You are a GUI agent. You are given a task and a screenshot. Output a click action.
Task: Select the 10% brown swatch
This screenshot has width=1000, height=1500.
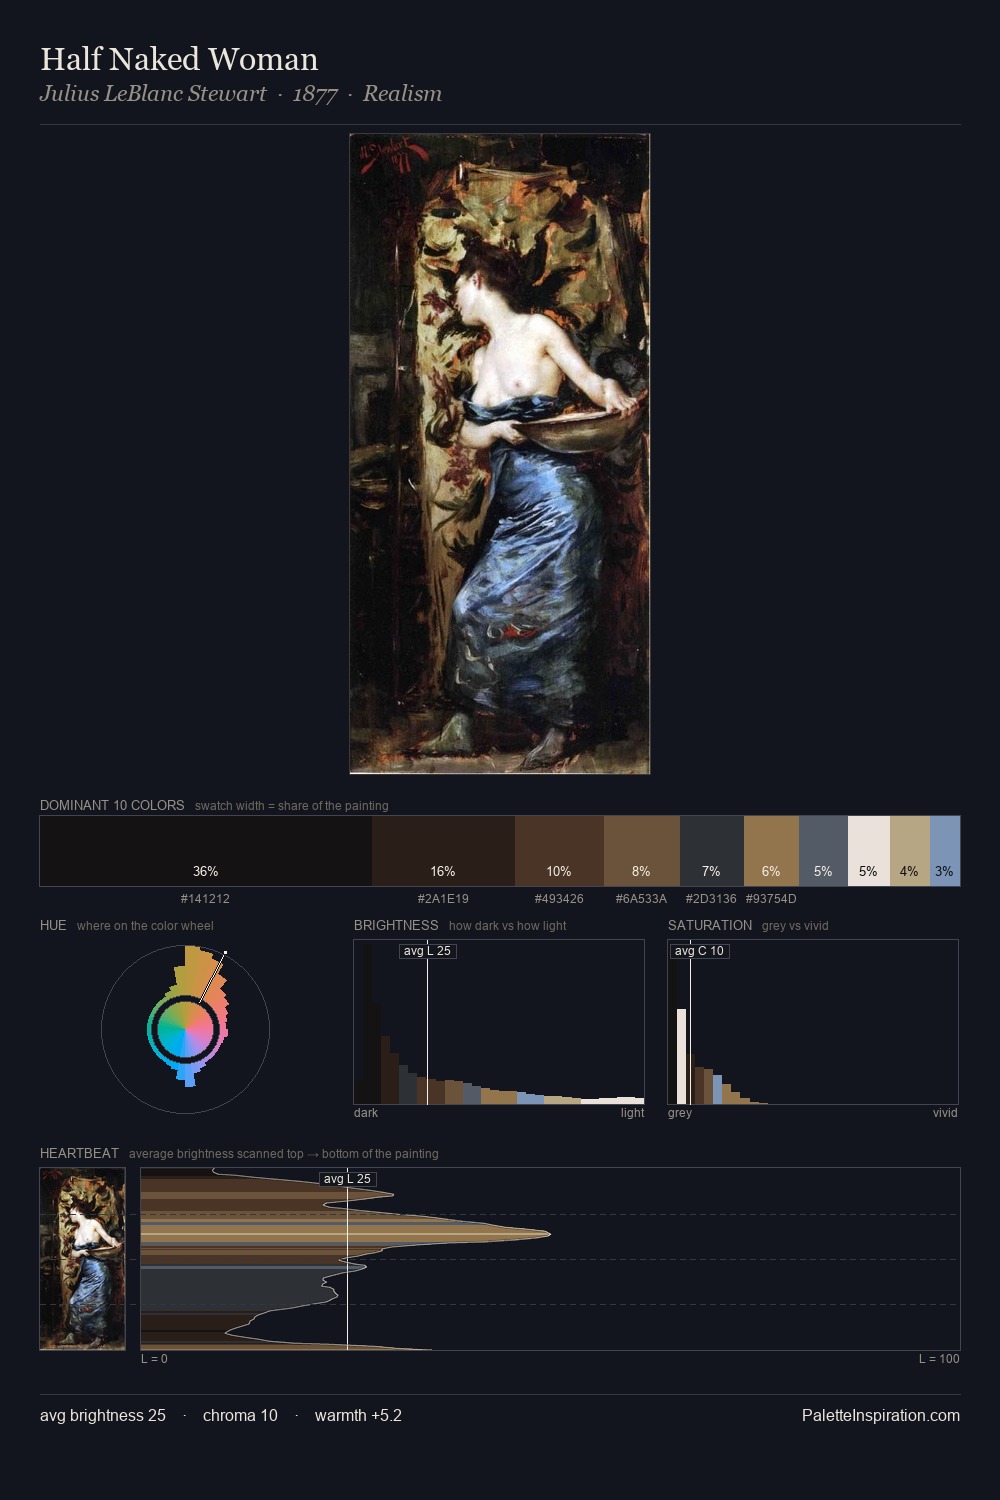[559, 851]
